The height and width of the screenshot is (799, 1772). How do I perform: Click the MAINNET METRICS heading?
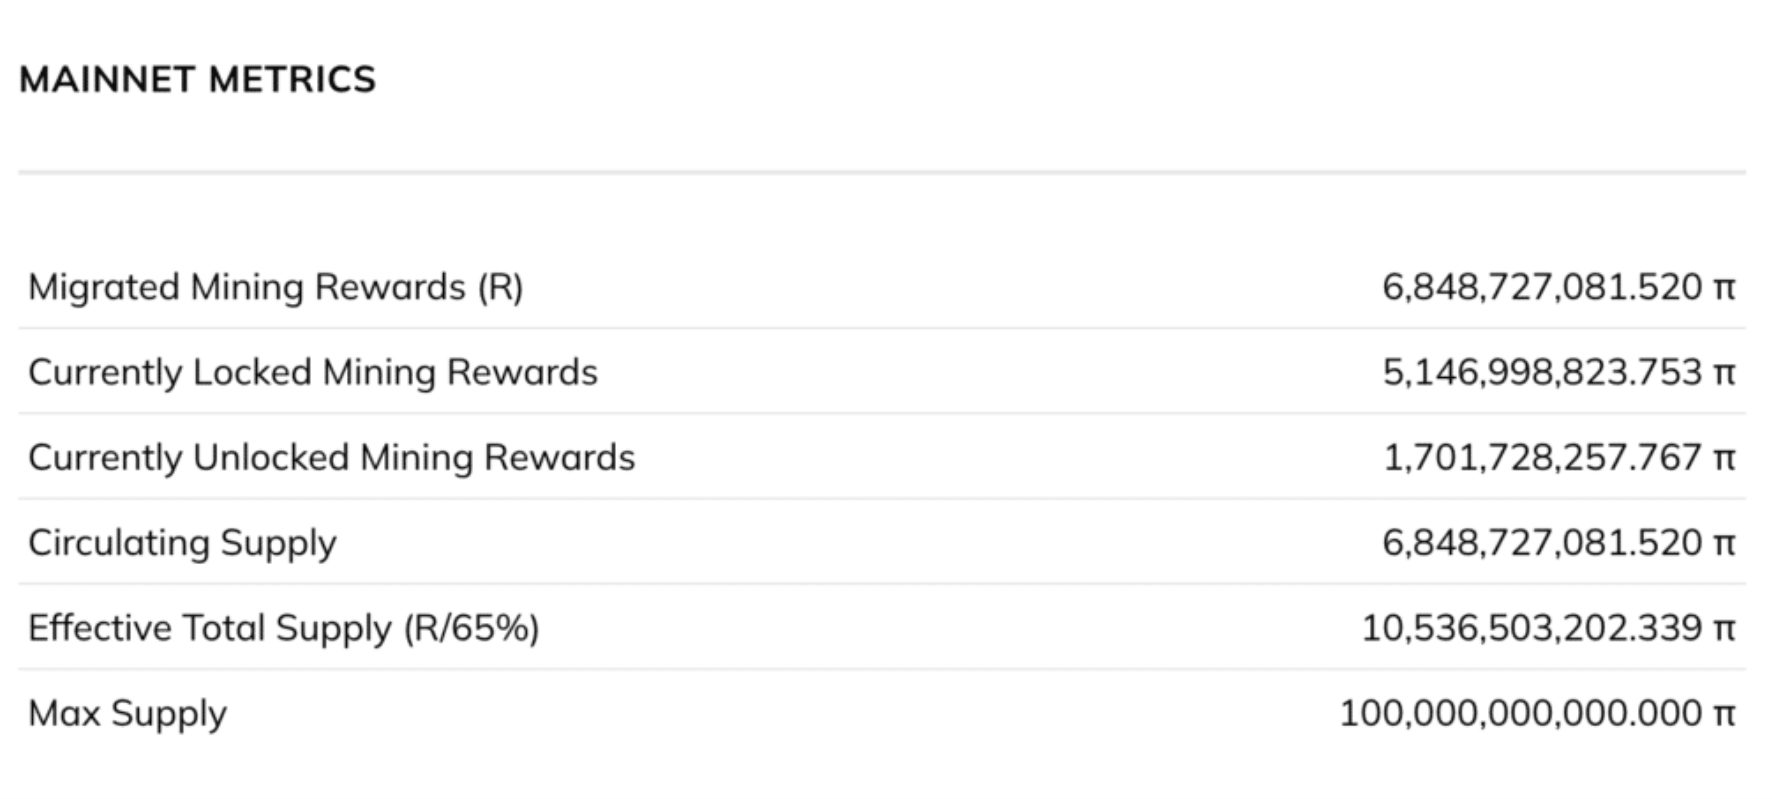197,79
